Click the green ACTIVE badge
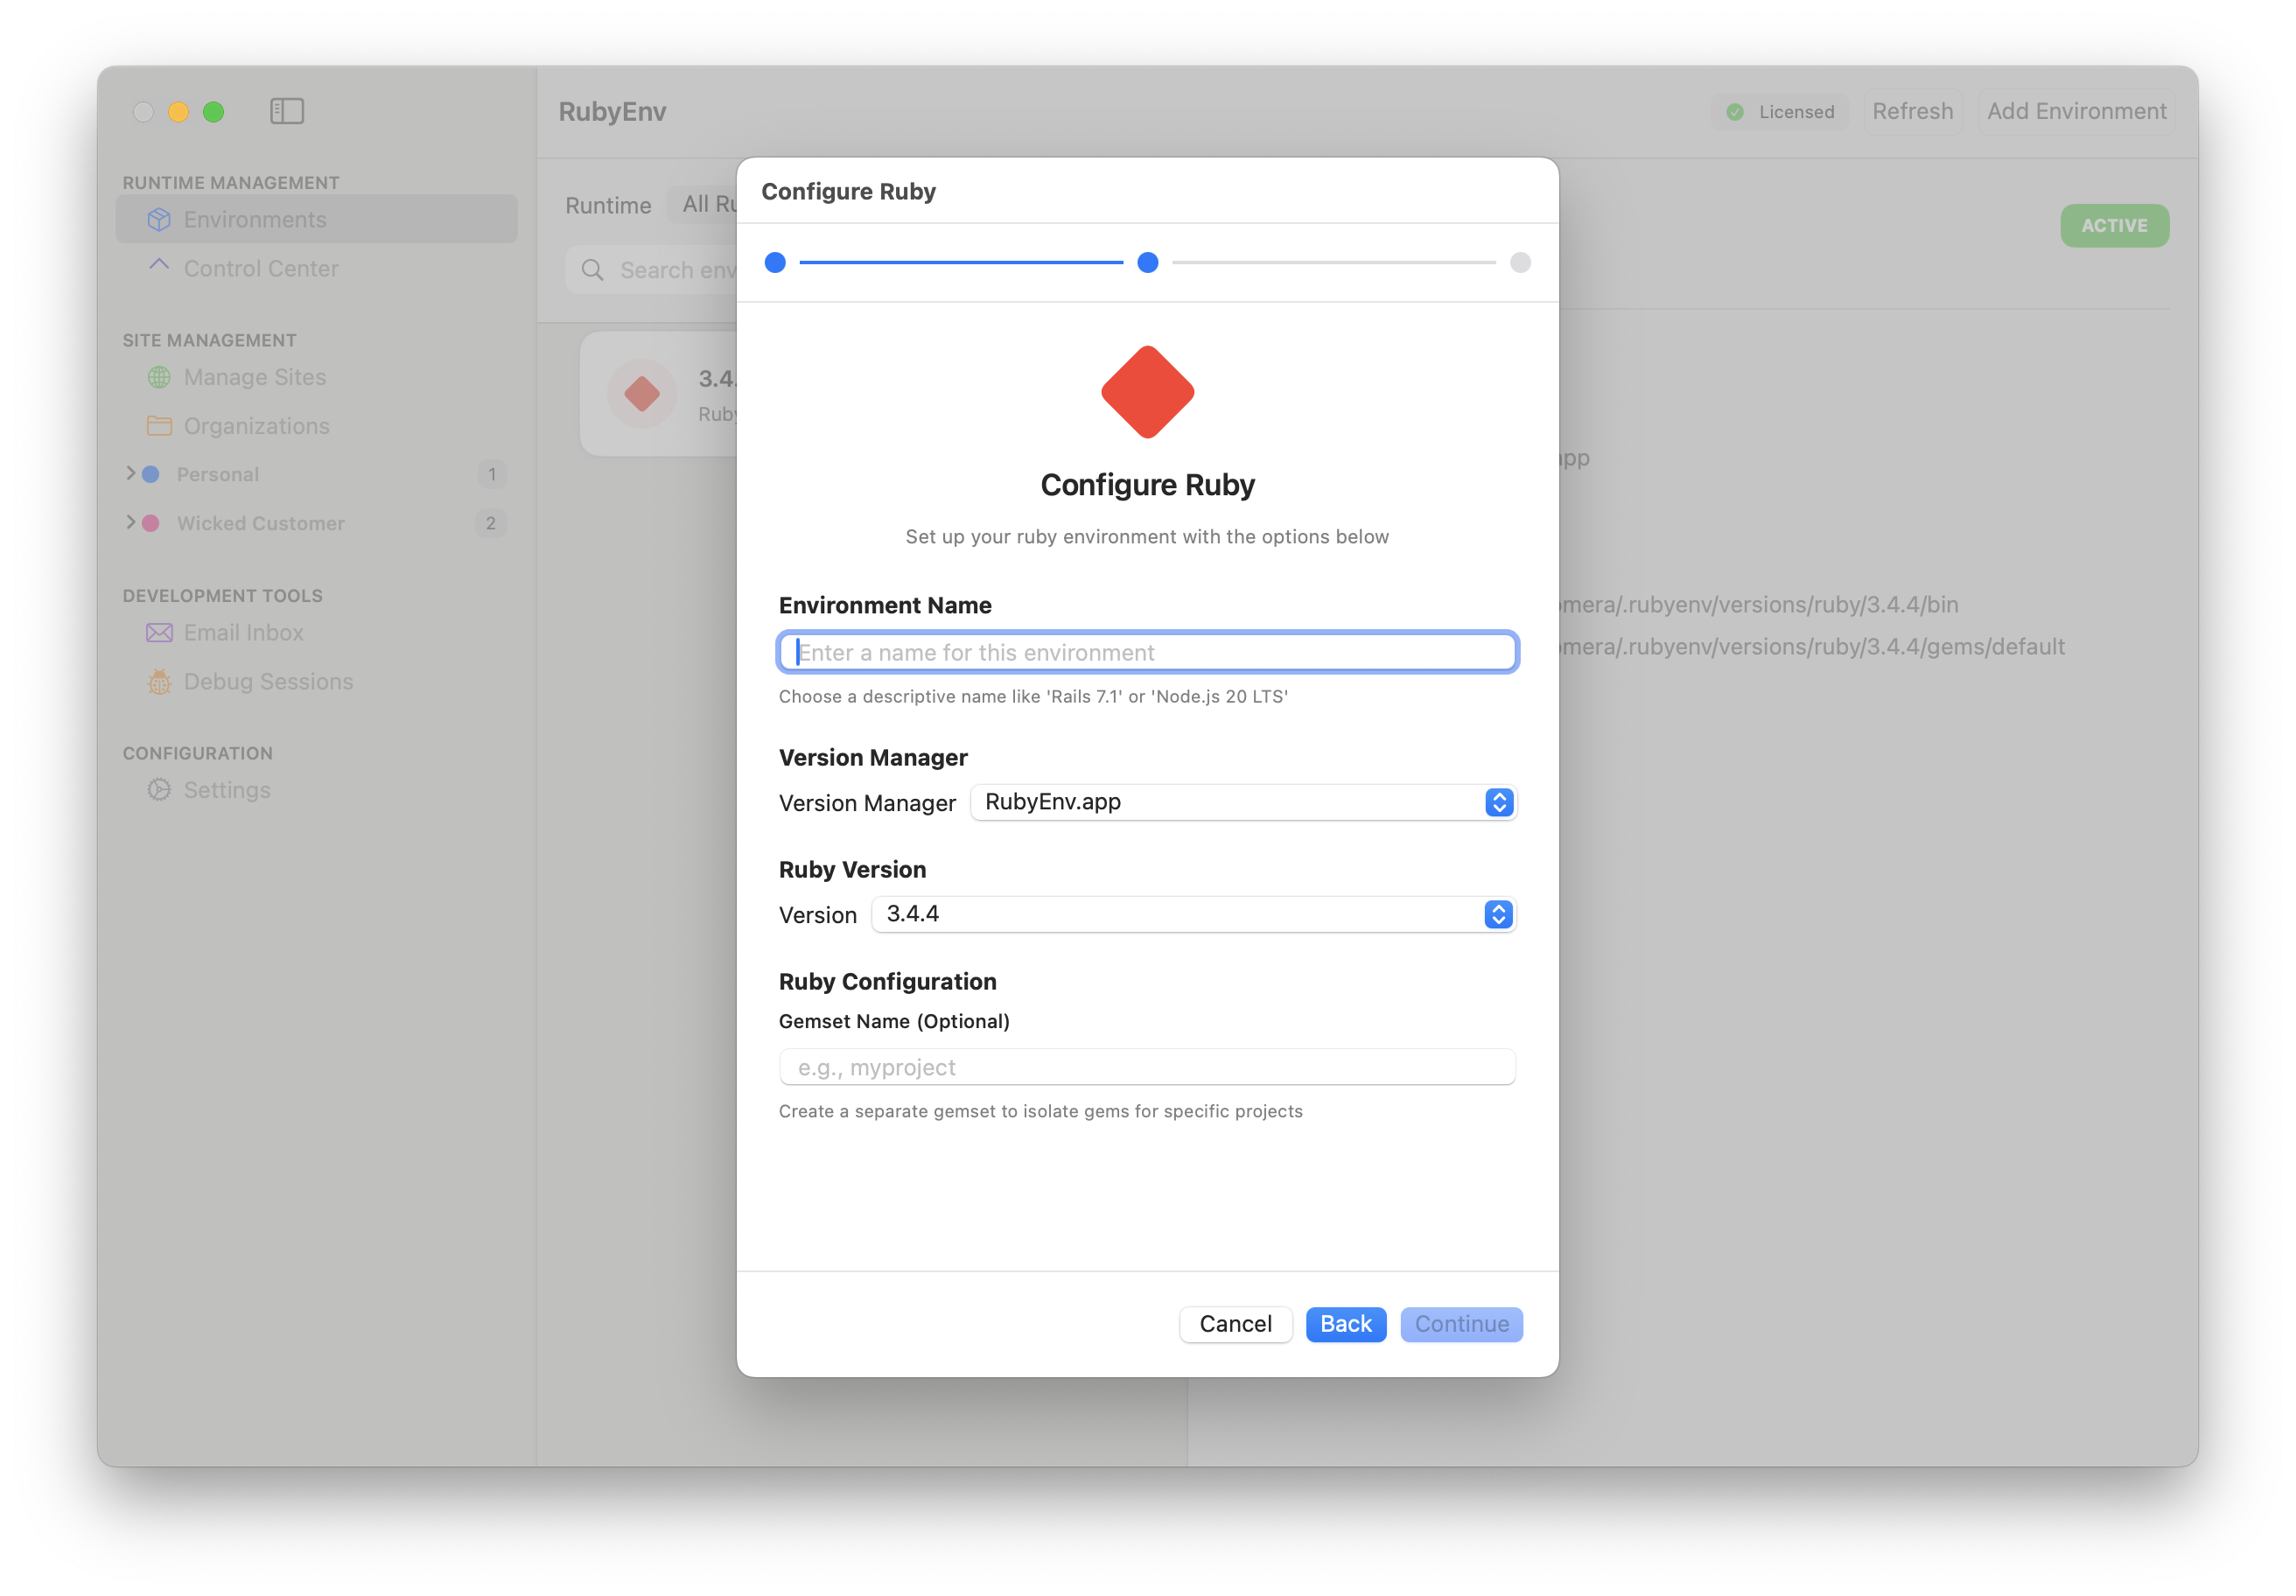Screen dimensions: 2296x1596 2114,226
